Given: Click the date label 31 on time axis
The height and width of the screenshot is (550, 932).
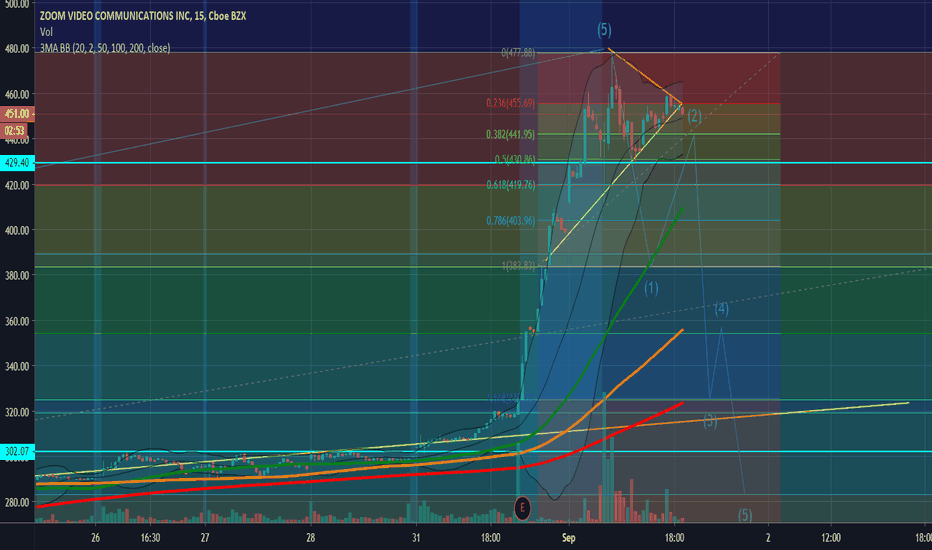Looking at the screenshot, I should pyautogui.click(x=415, y=538).
